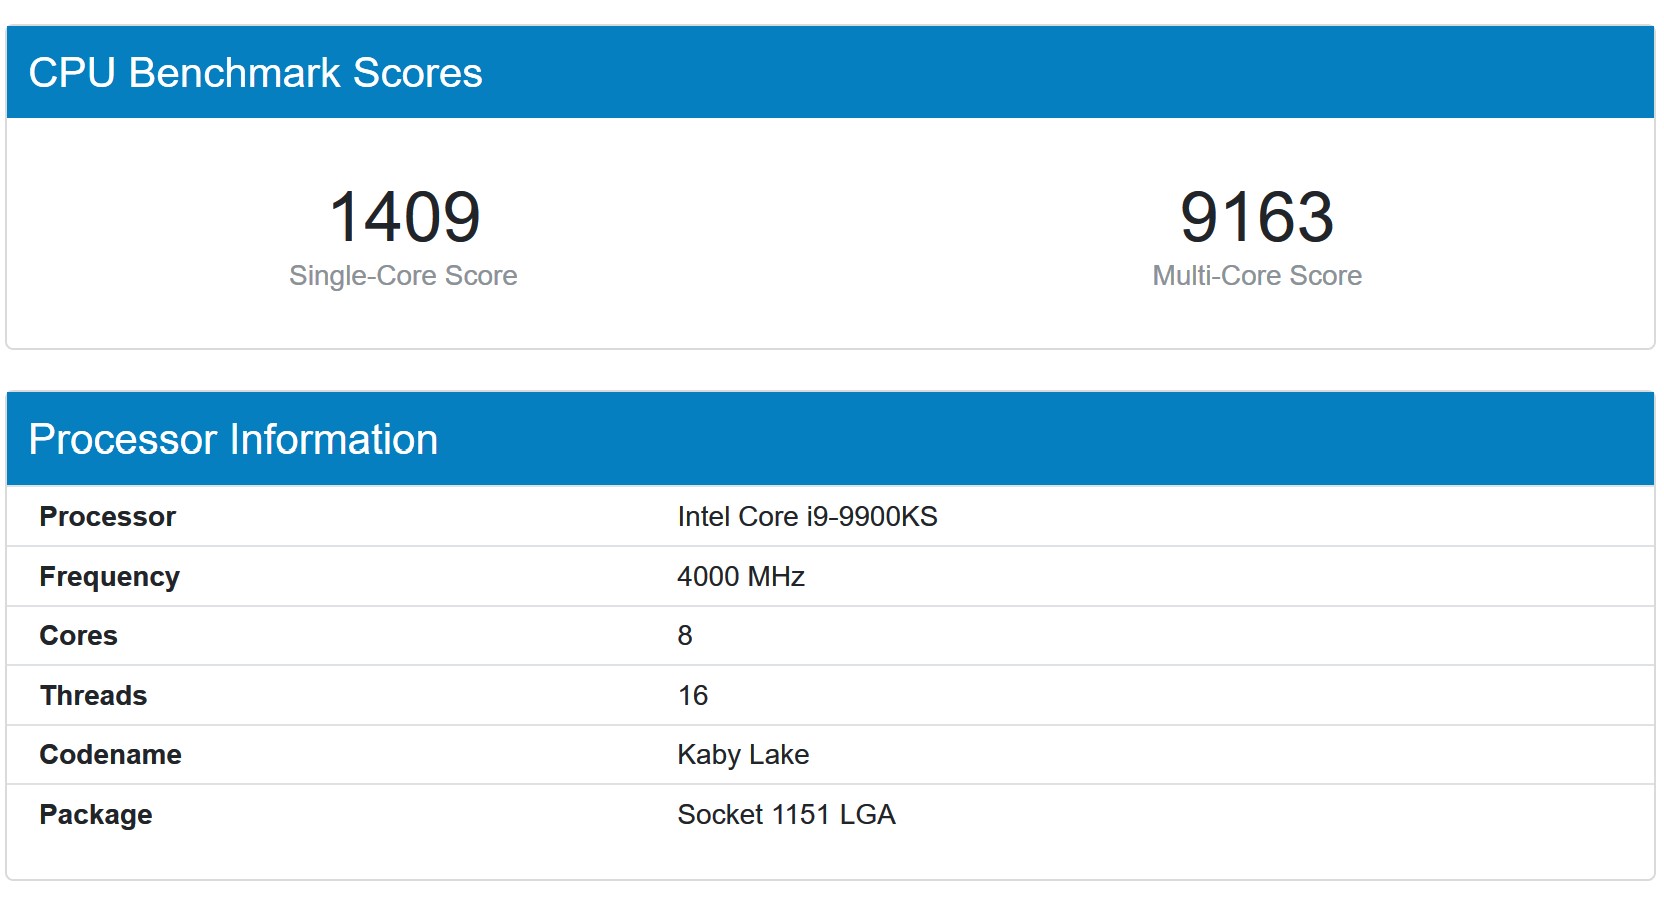The width and height of the screenshot is (1664, 900).
Task: Select the Cores row label
Action: pos(77,635)
